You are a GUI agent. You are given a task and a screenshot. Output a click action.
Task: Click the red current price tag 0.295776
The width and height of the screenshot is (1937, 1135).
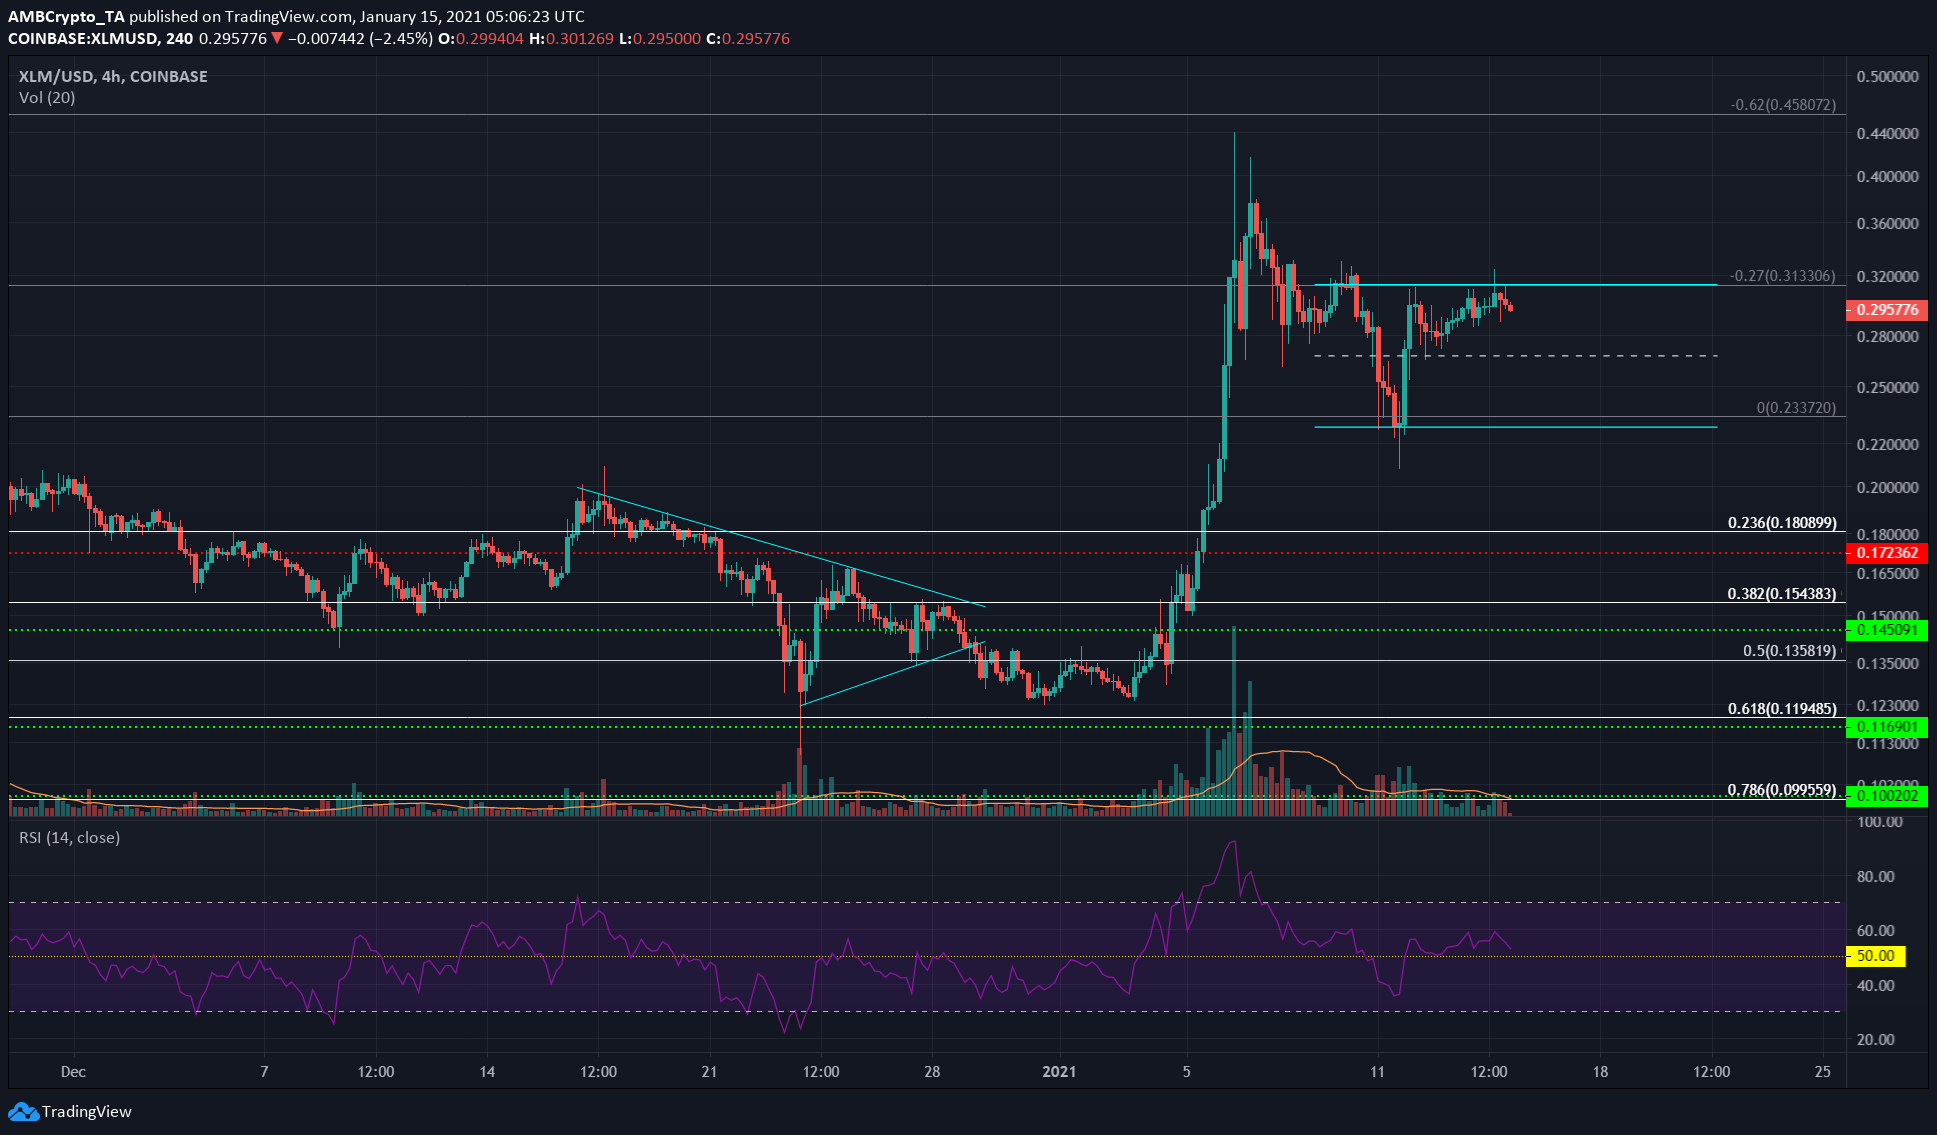(x=1886, y=310)
